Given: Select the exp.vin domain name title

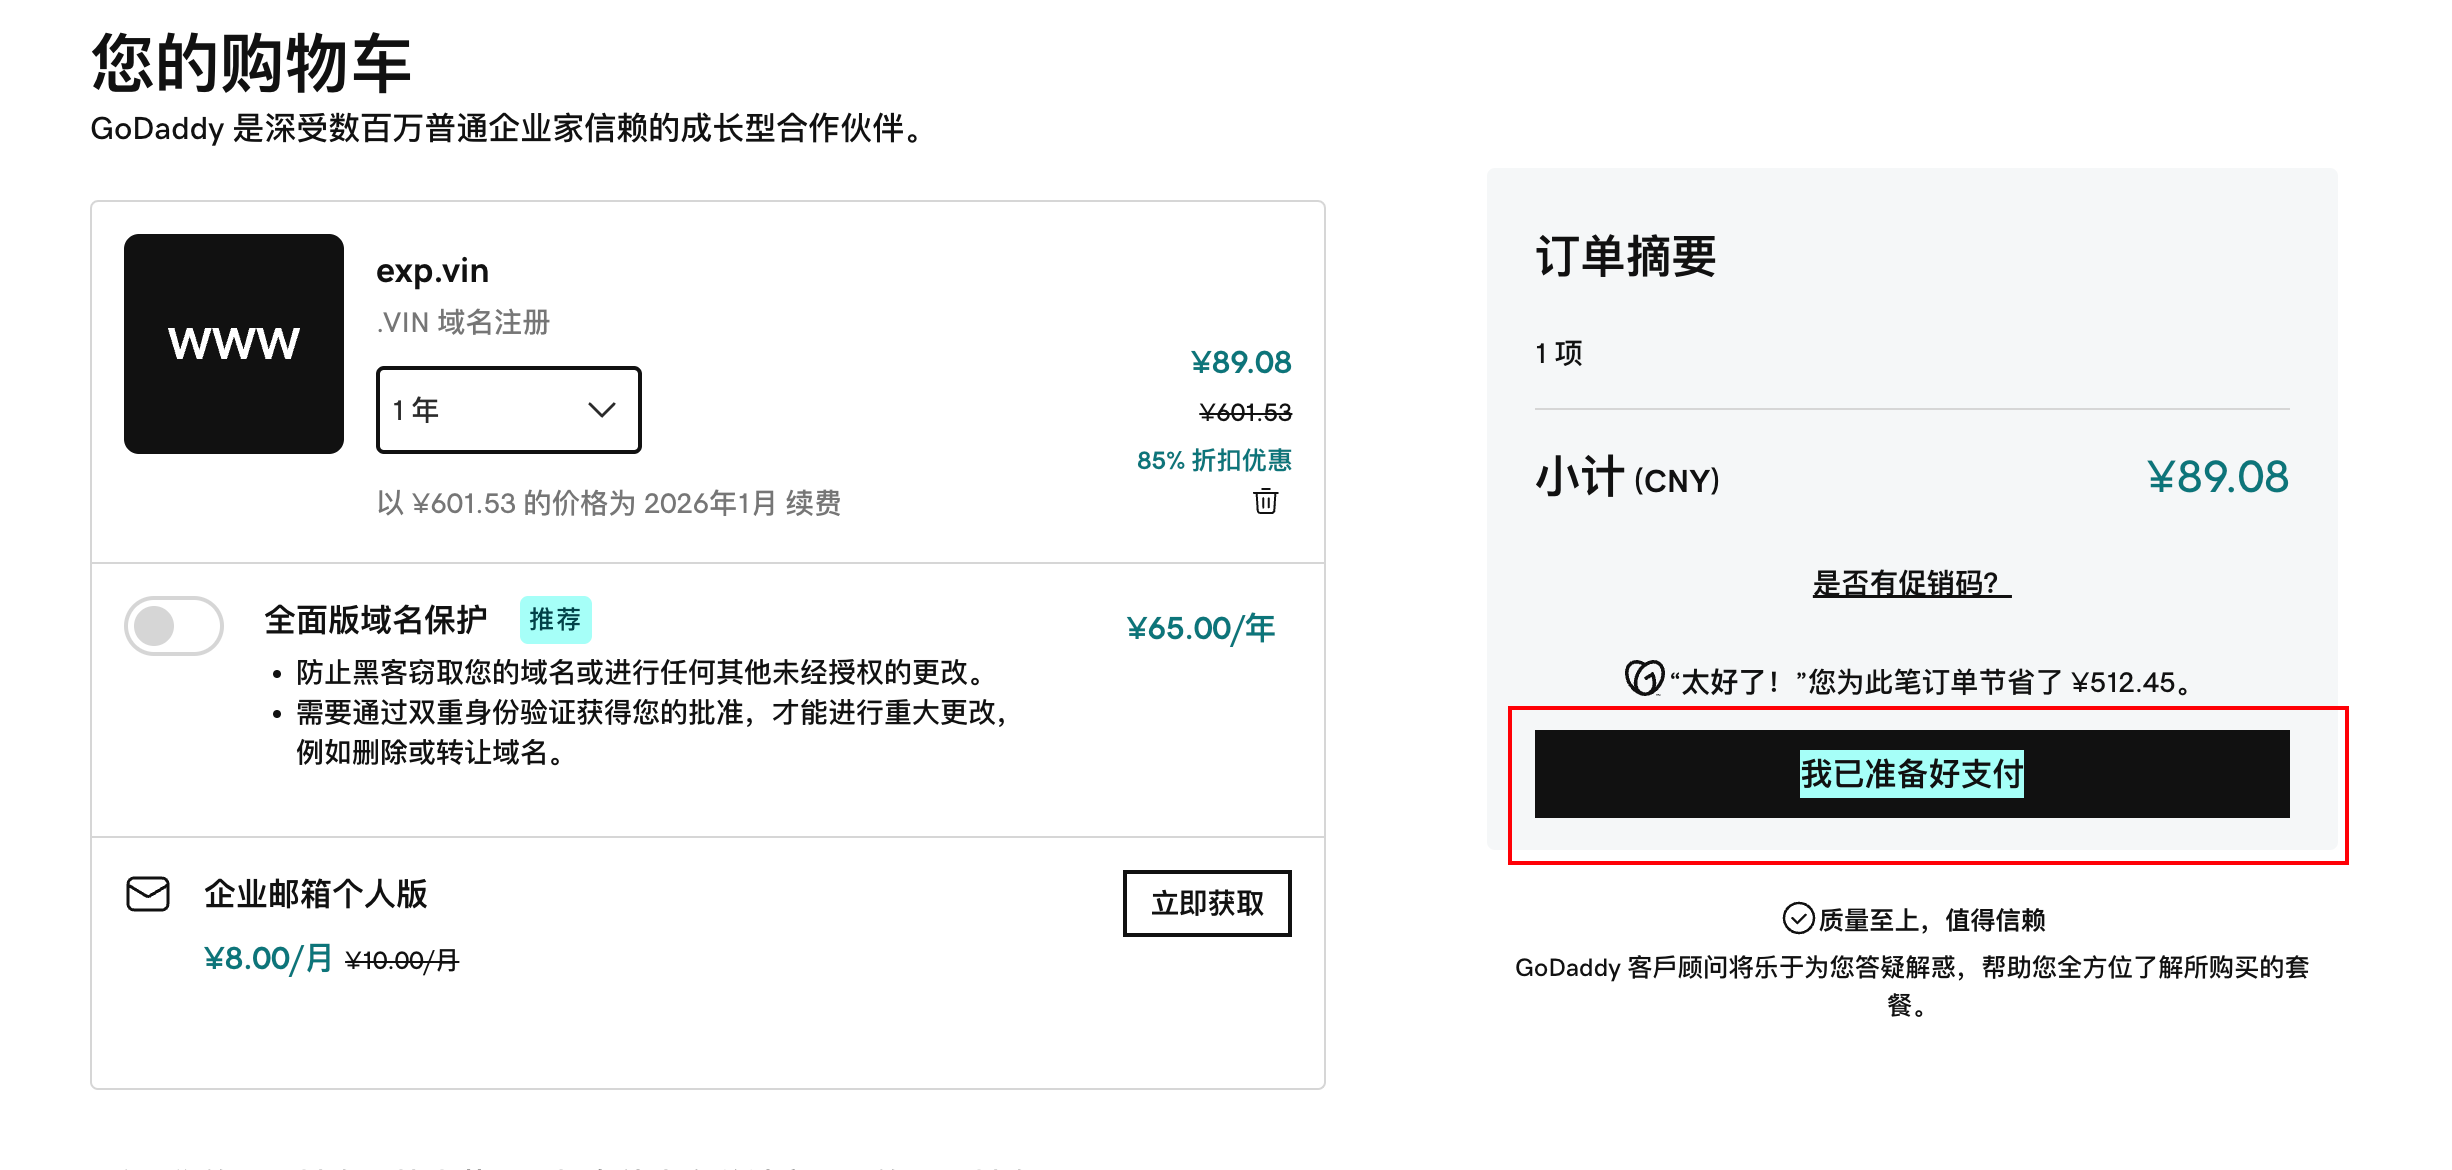Looking at the screenshot, I should (x=432, y=271).
